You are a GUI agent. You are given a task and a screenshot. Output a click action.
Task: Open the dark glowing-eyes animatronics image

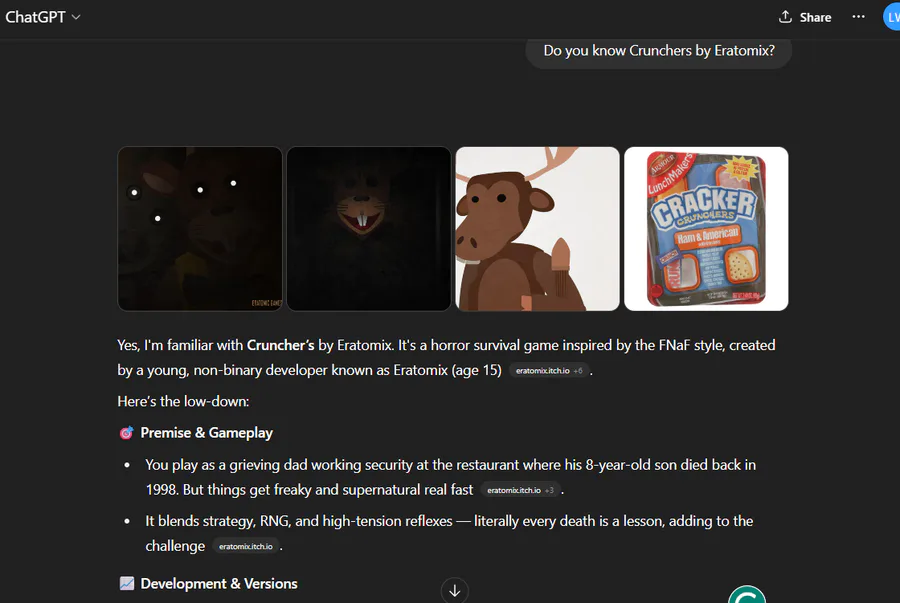point(200,229)
